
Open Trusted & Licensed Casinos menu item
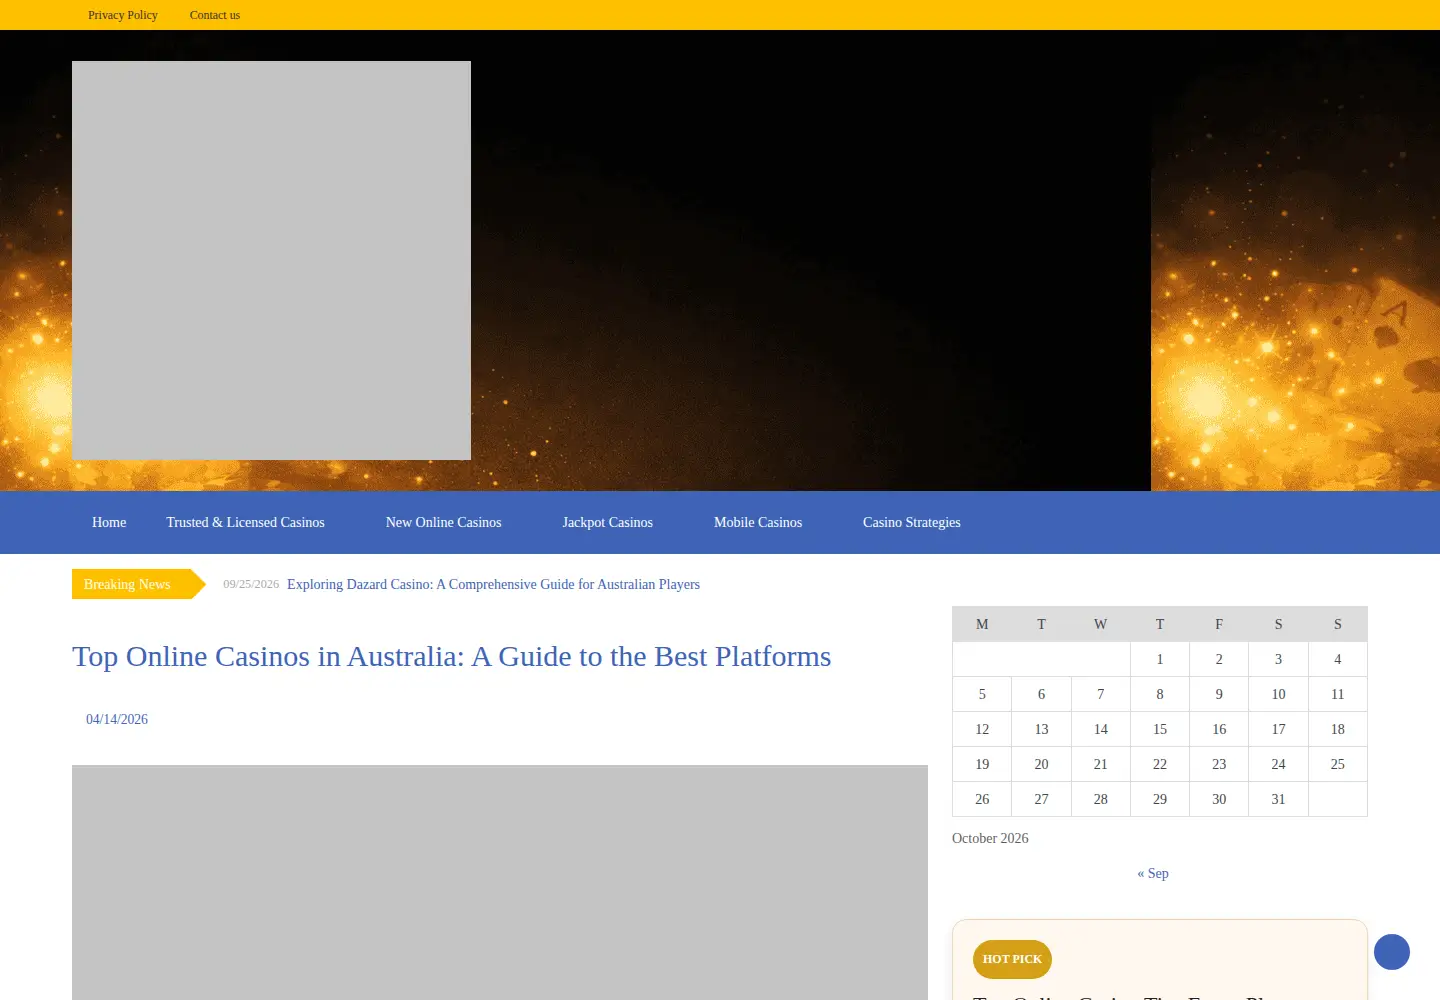tap(245, 522)
